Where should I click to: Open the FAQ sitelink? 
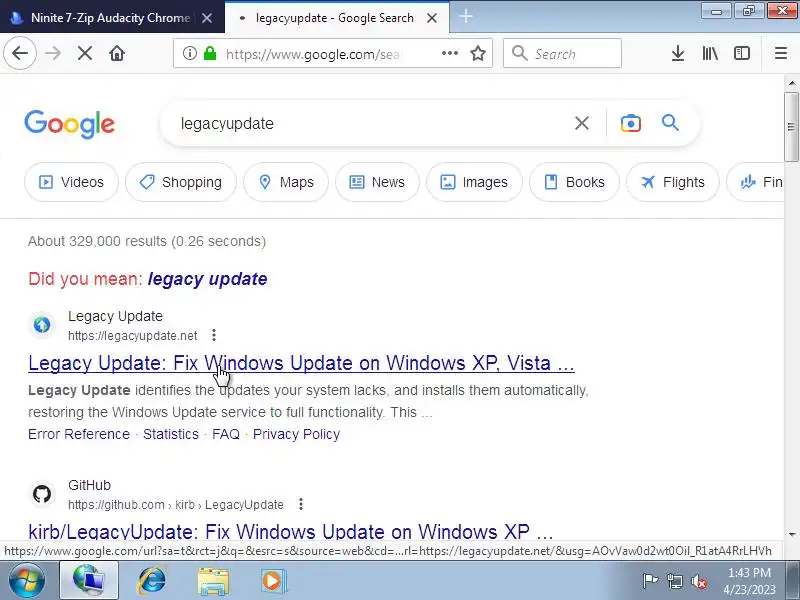pos(226,434)
